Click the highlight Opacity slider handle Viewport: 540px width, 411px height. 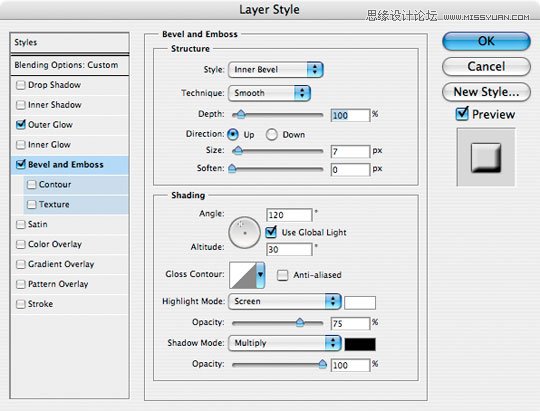(300, 322)
